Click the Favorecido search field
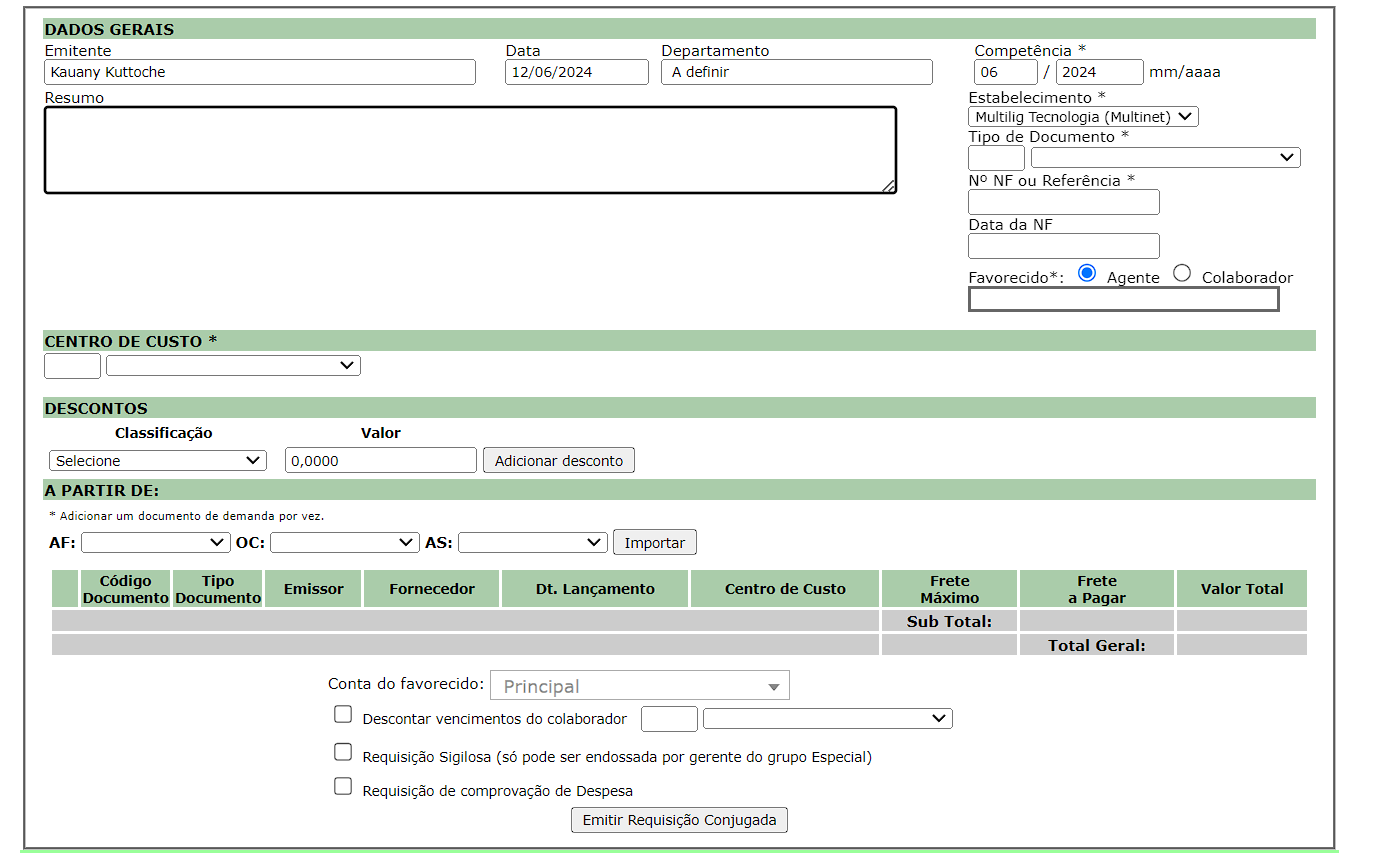 [1123, 299]
